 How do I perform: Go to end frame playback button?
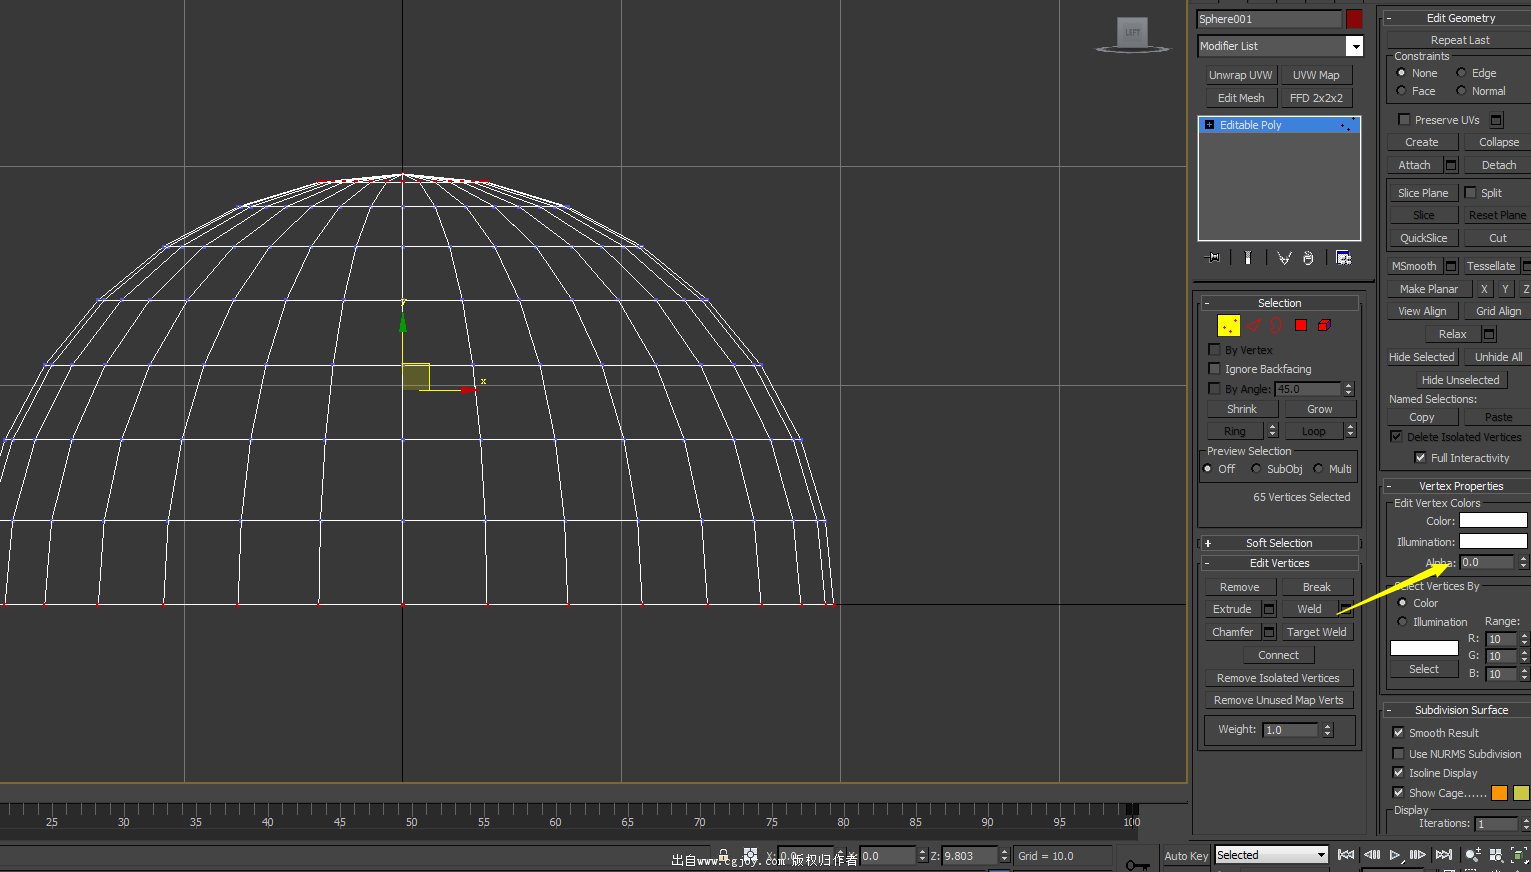(1443, 855)
